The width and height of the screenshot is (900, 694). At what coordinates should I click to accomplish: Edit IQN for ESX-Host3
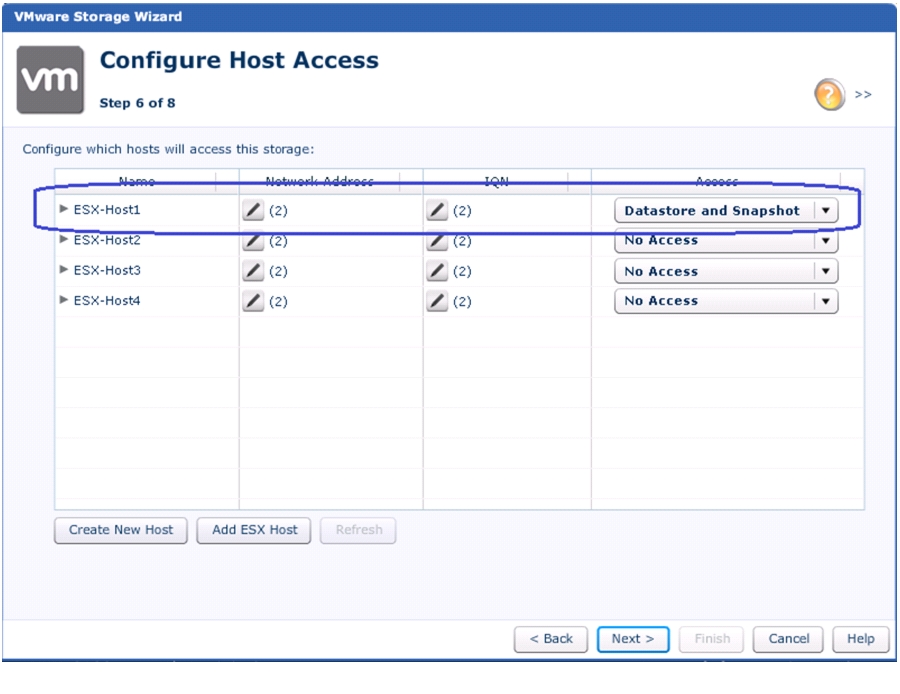(x=437, y=271)
